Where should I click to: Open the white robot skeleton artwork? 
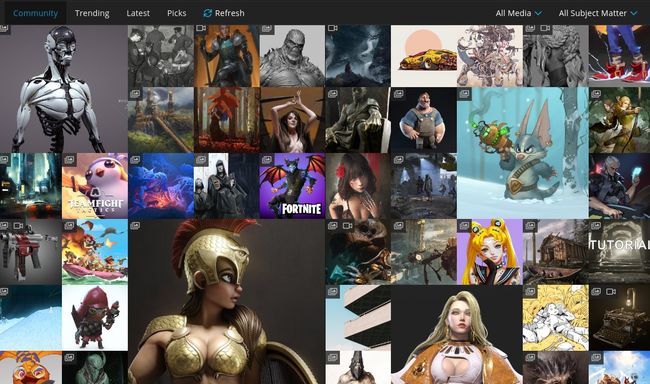click(64, 89)
